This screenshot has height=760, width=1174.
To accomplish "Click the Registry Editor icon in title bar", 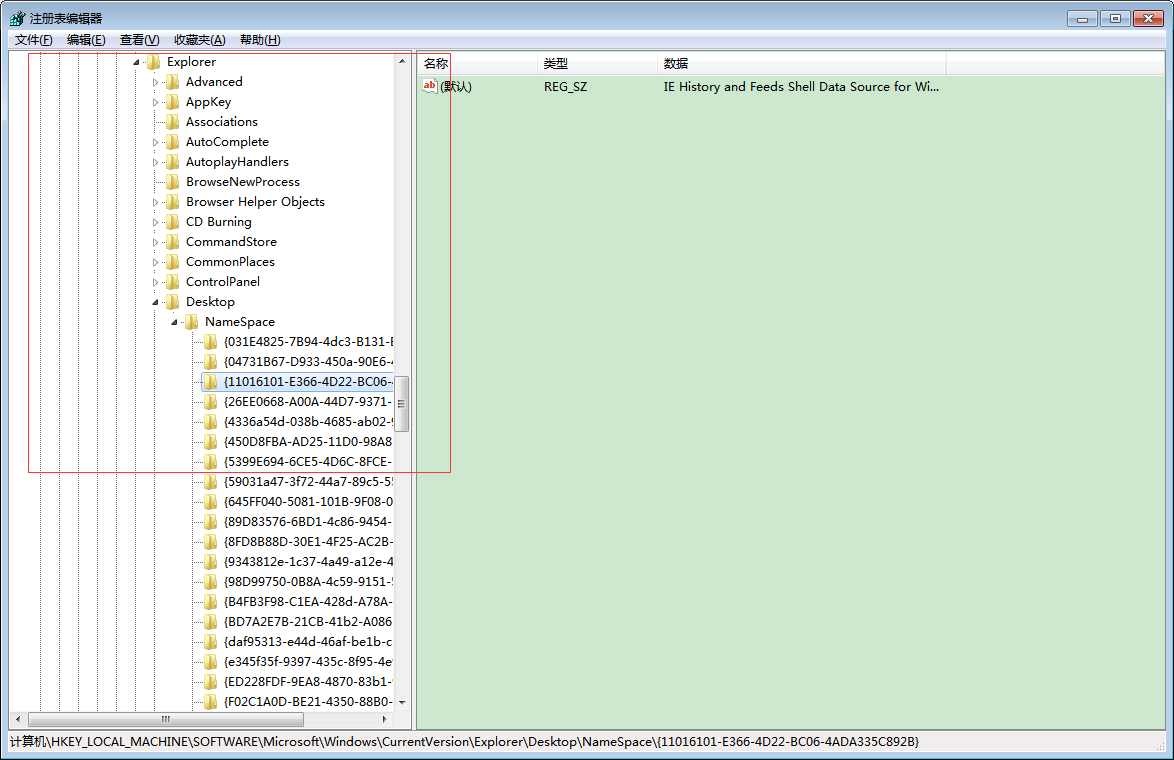I will tap(17, 18).
